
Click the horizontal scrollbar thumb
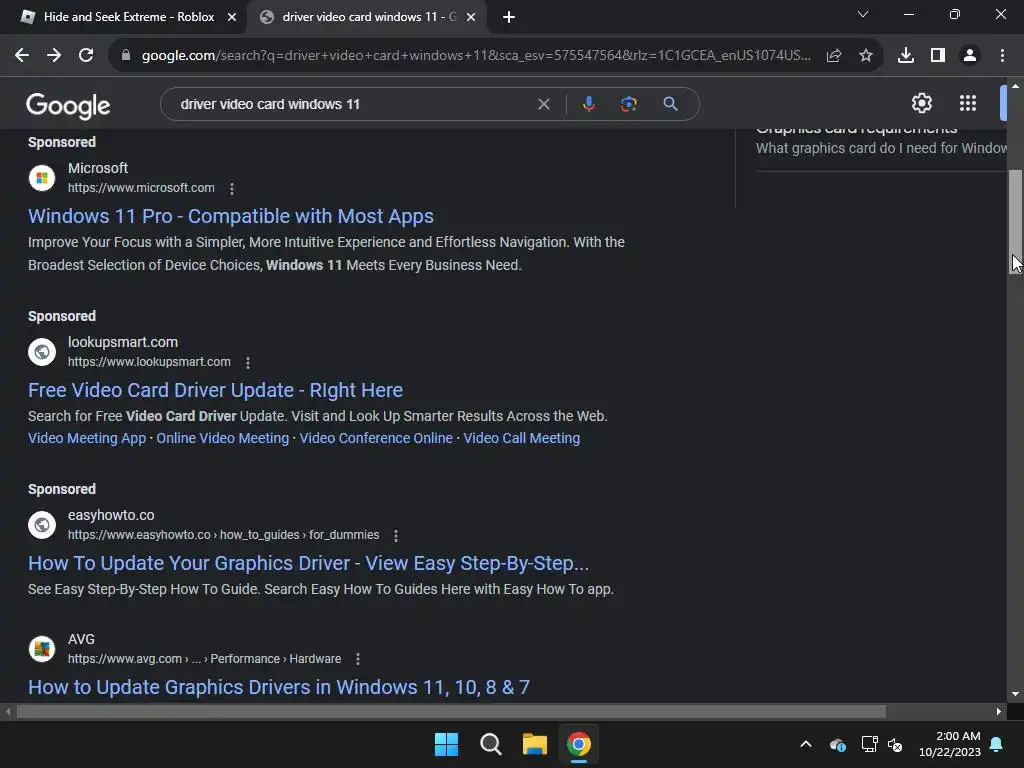pyautogui.click(x=451, y=711)
